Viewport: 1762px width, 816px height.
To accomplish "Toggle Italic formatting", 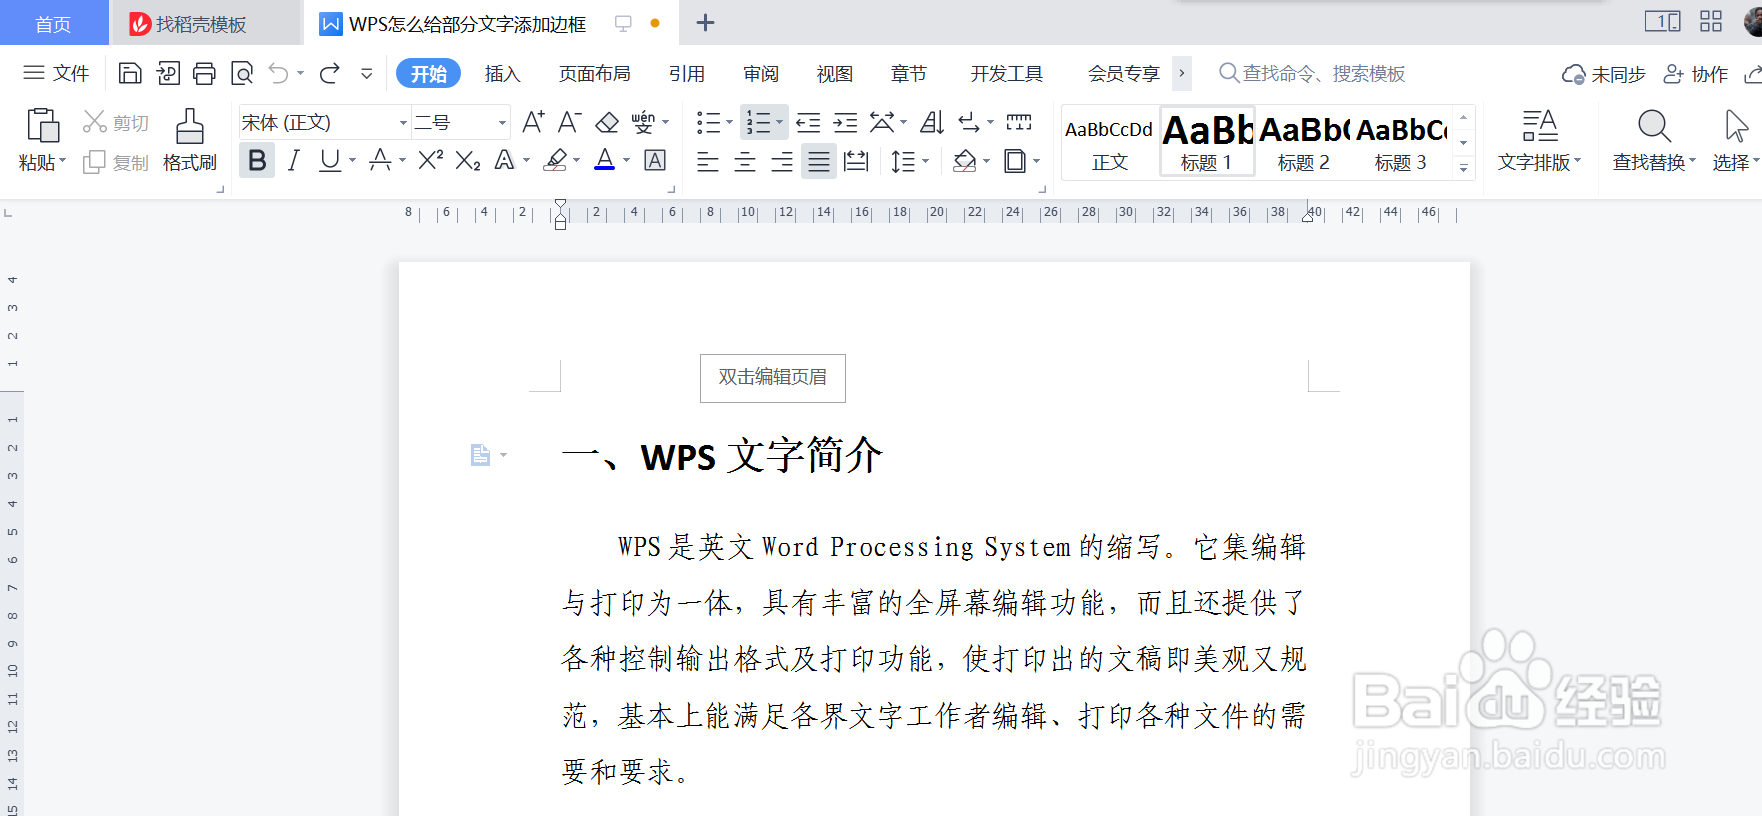I will (x=294, y=160).
